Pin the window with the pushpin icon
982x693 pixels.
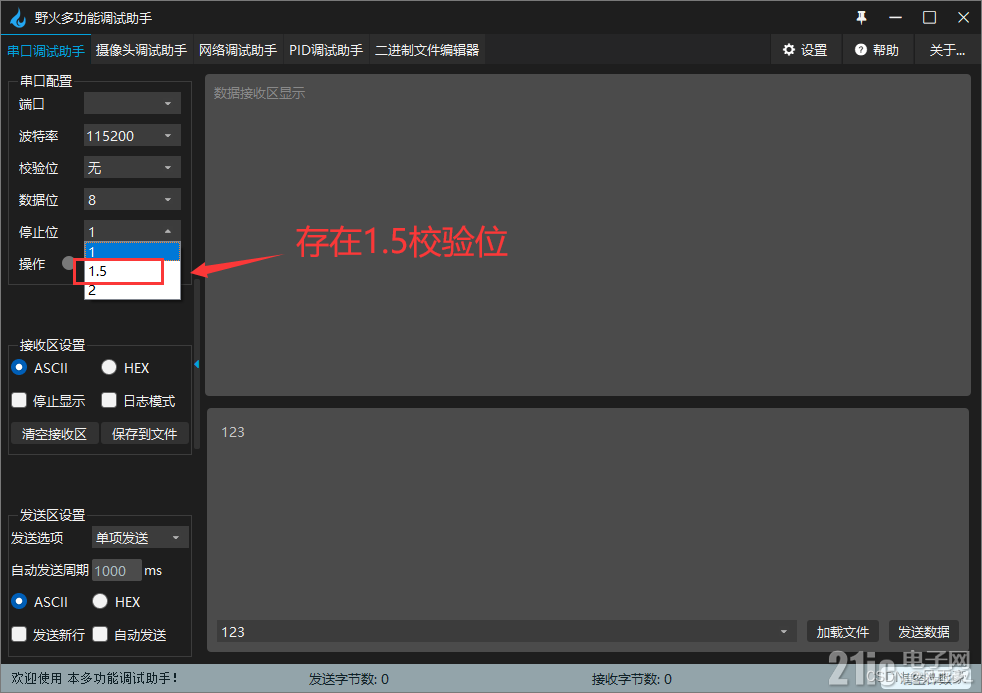point(862,18)
